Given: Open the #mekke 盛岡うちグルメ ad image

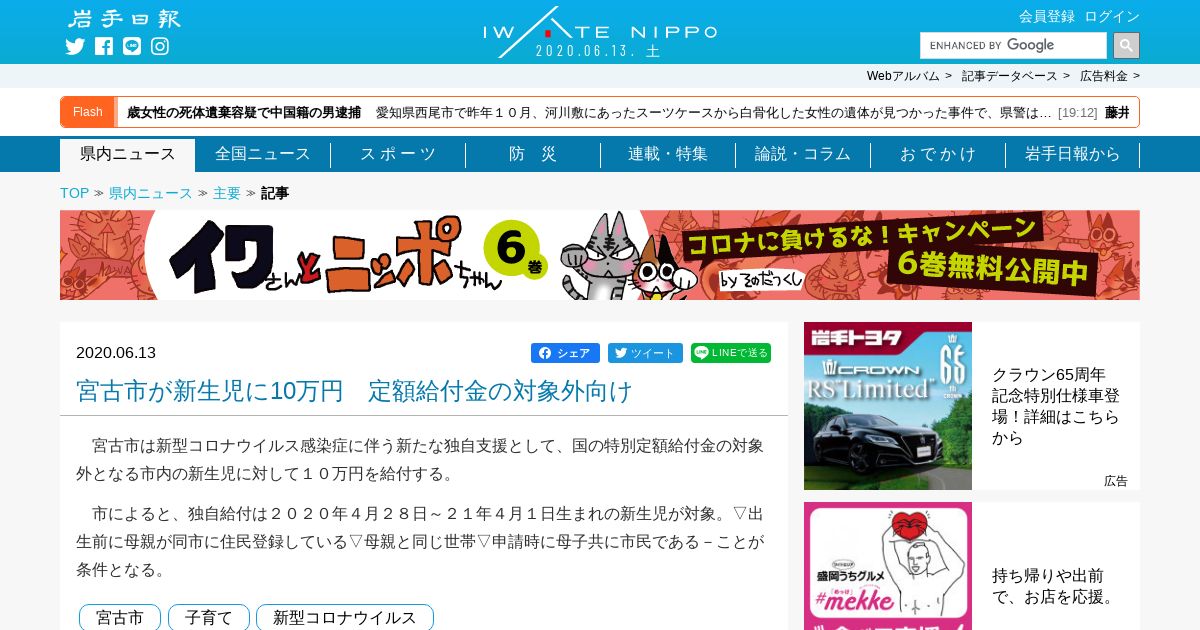Looking at the screenshot, I should coord(888,566).
